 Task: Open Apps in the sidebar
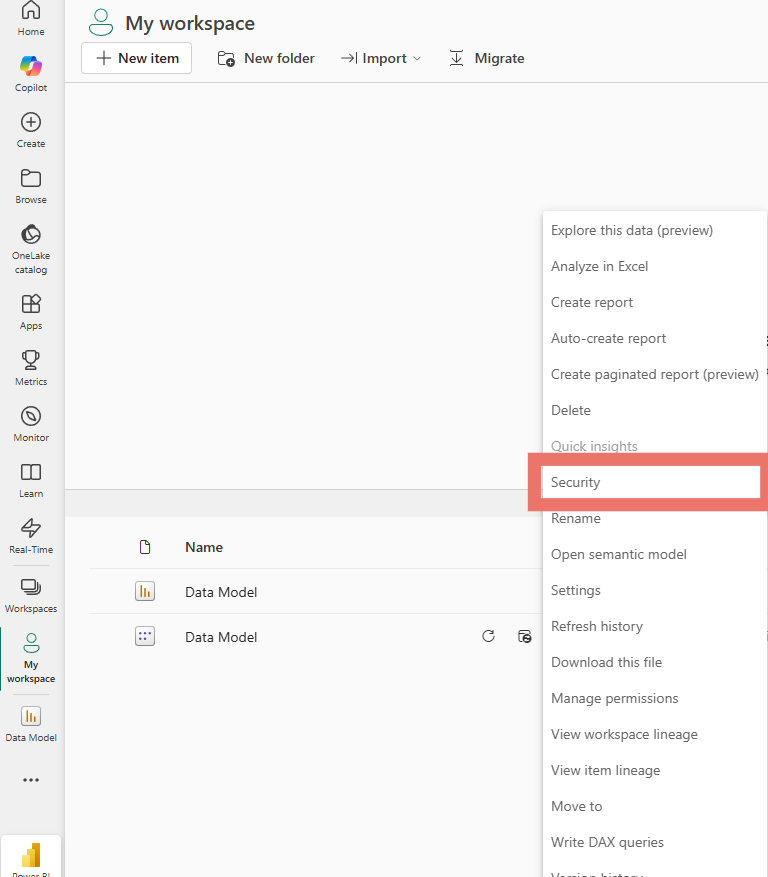[x=31, y=312]
